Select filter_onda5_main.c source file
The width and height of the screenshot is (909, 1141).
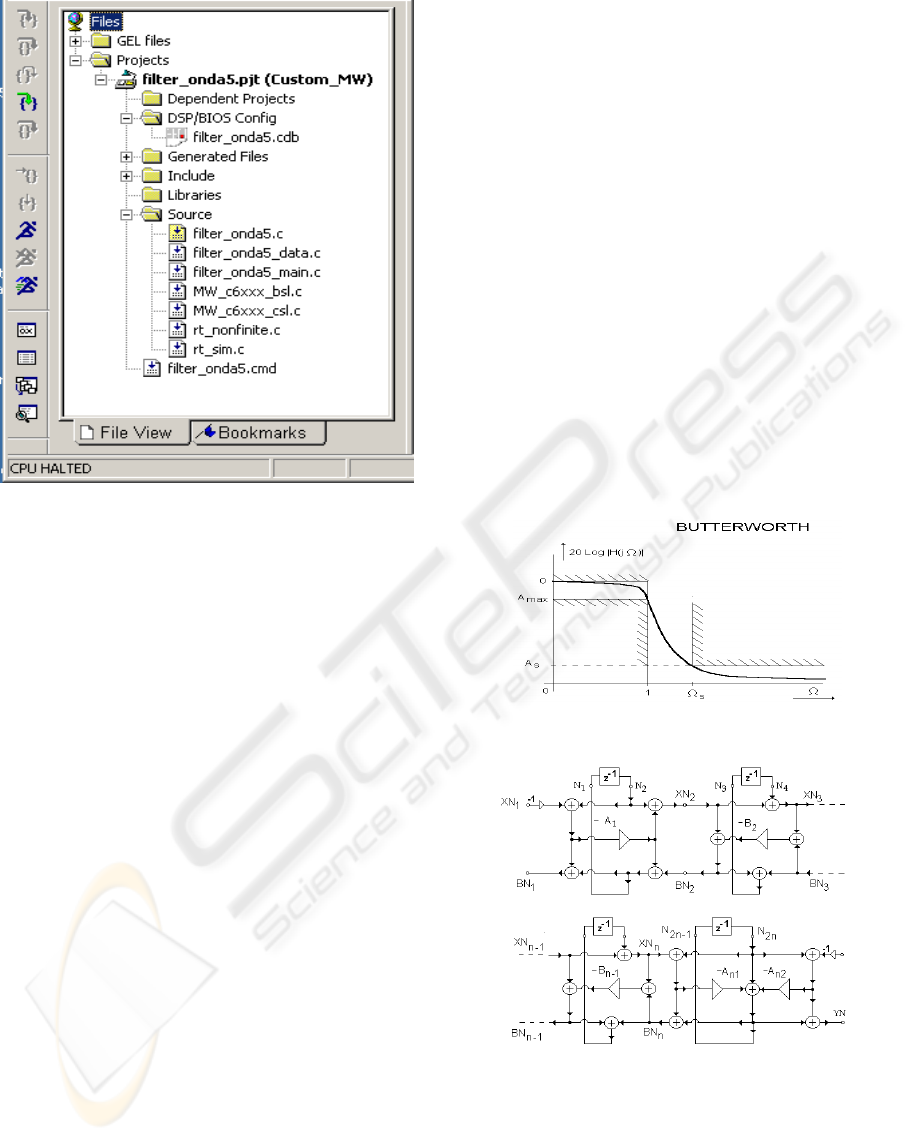(257, 272)
